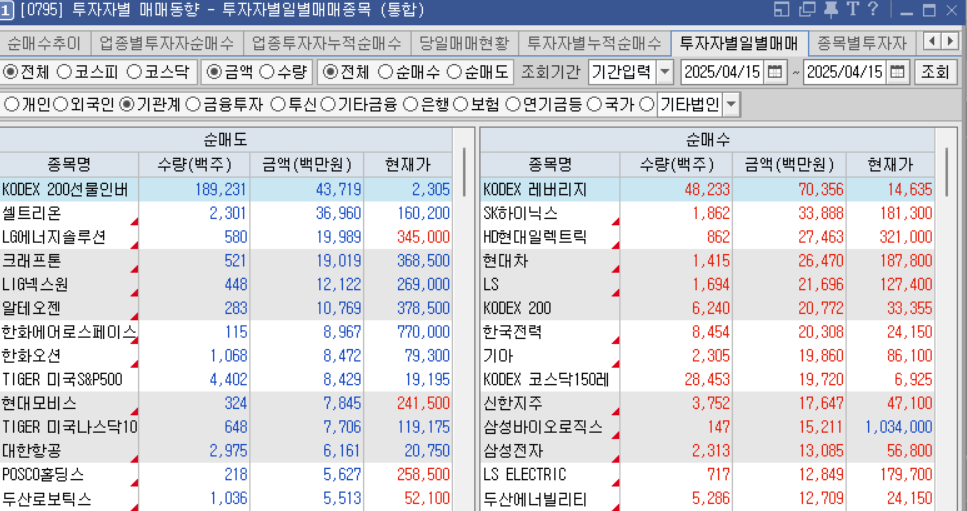Open font size settings with T icon

tap(852, 9)
